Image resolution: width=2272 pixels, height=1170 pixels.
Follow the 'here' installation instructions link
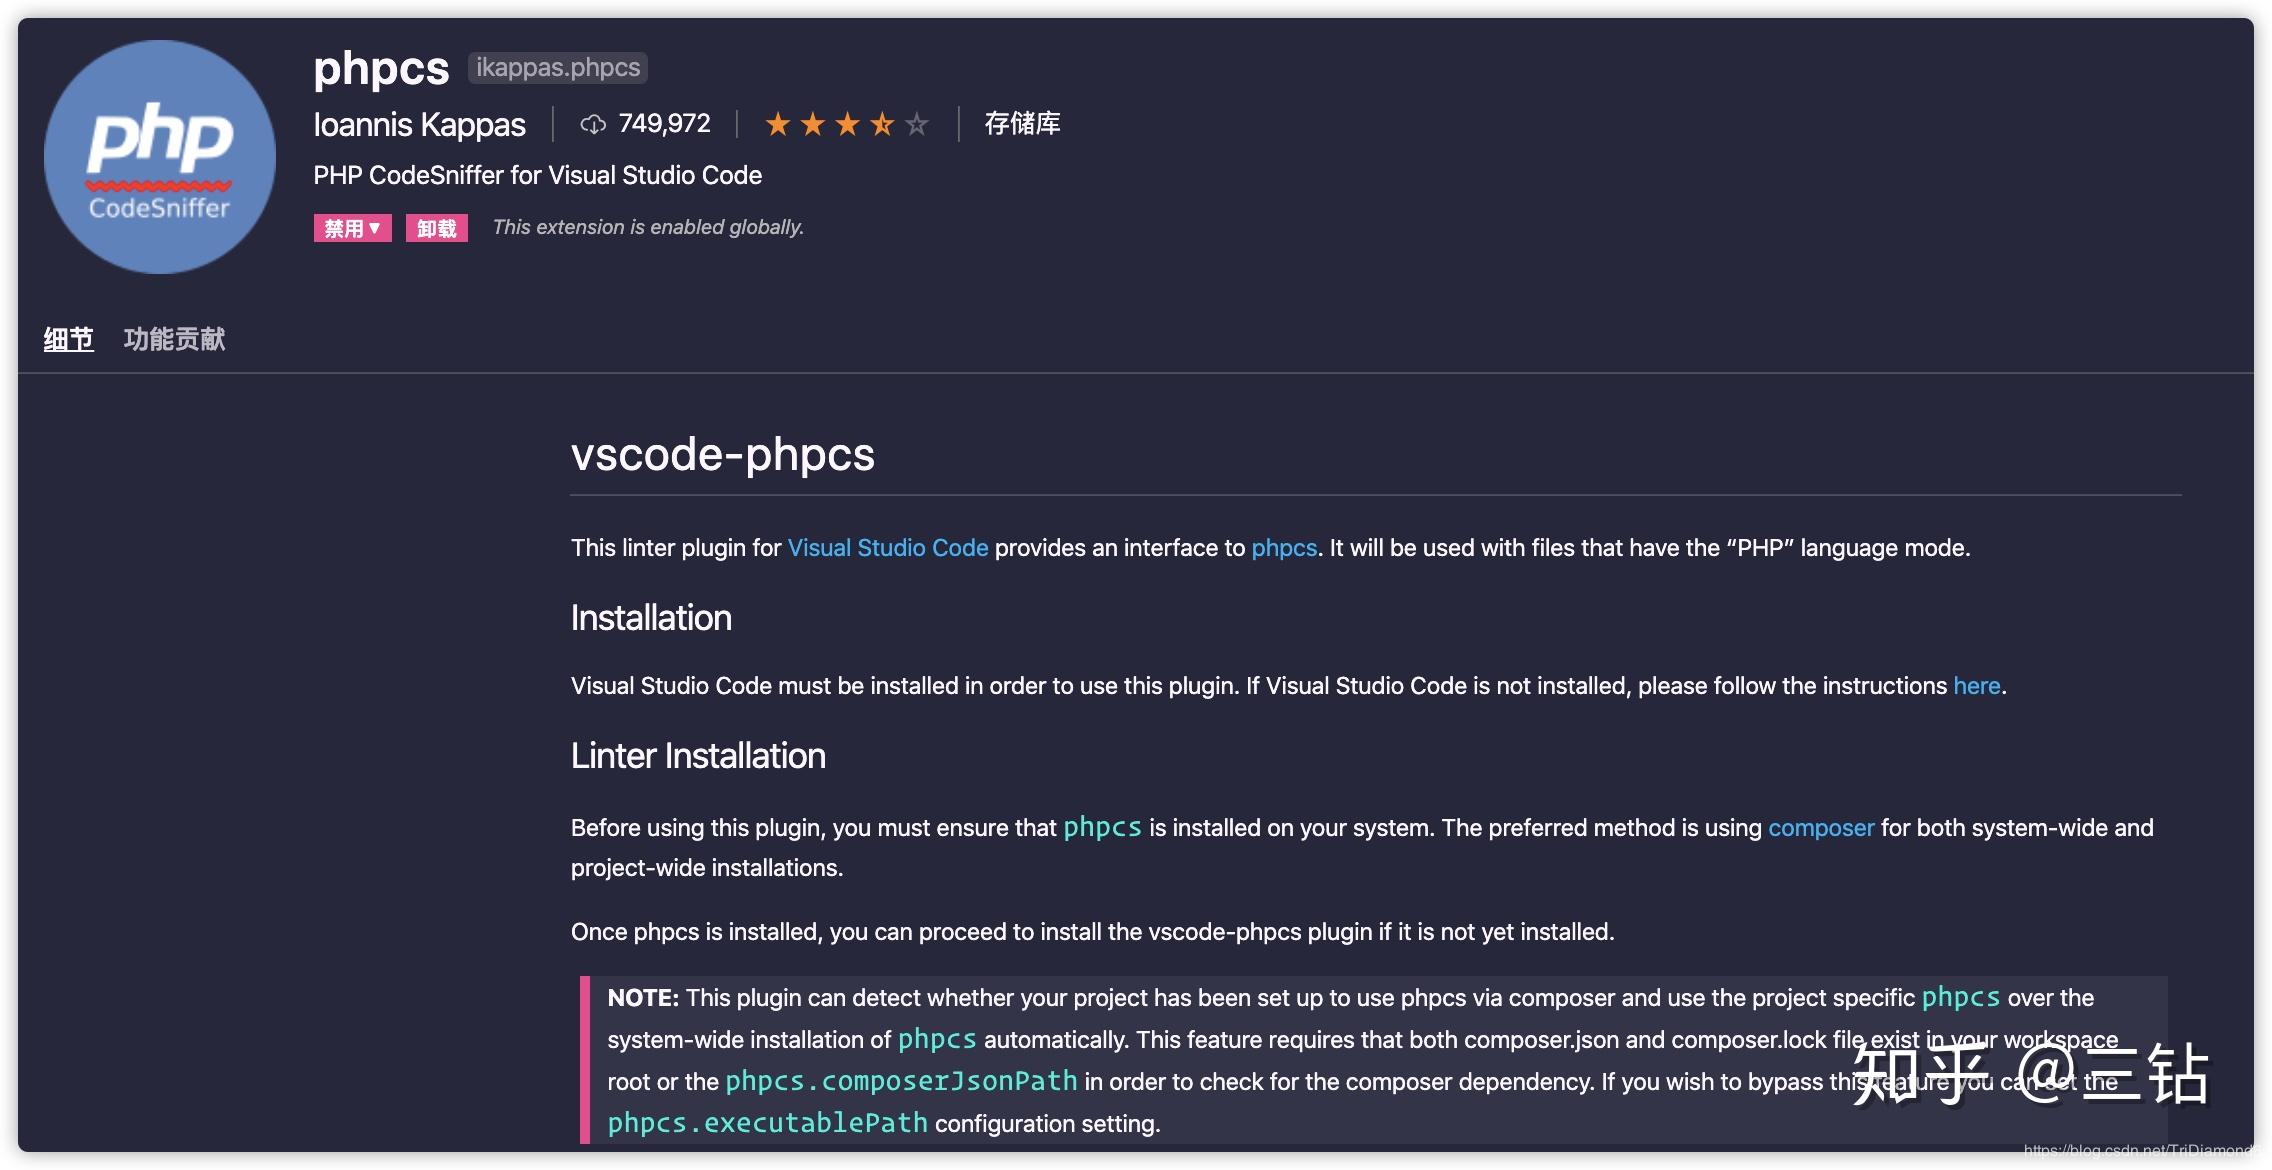[x=1977, y=686]
